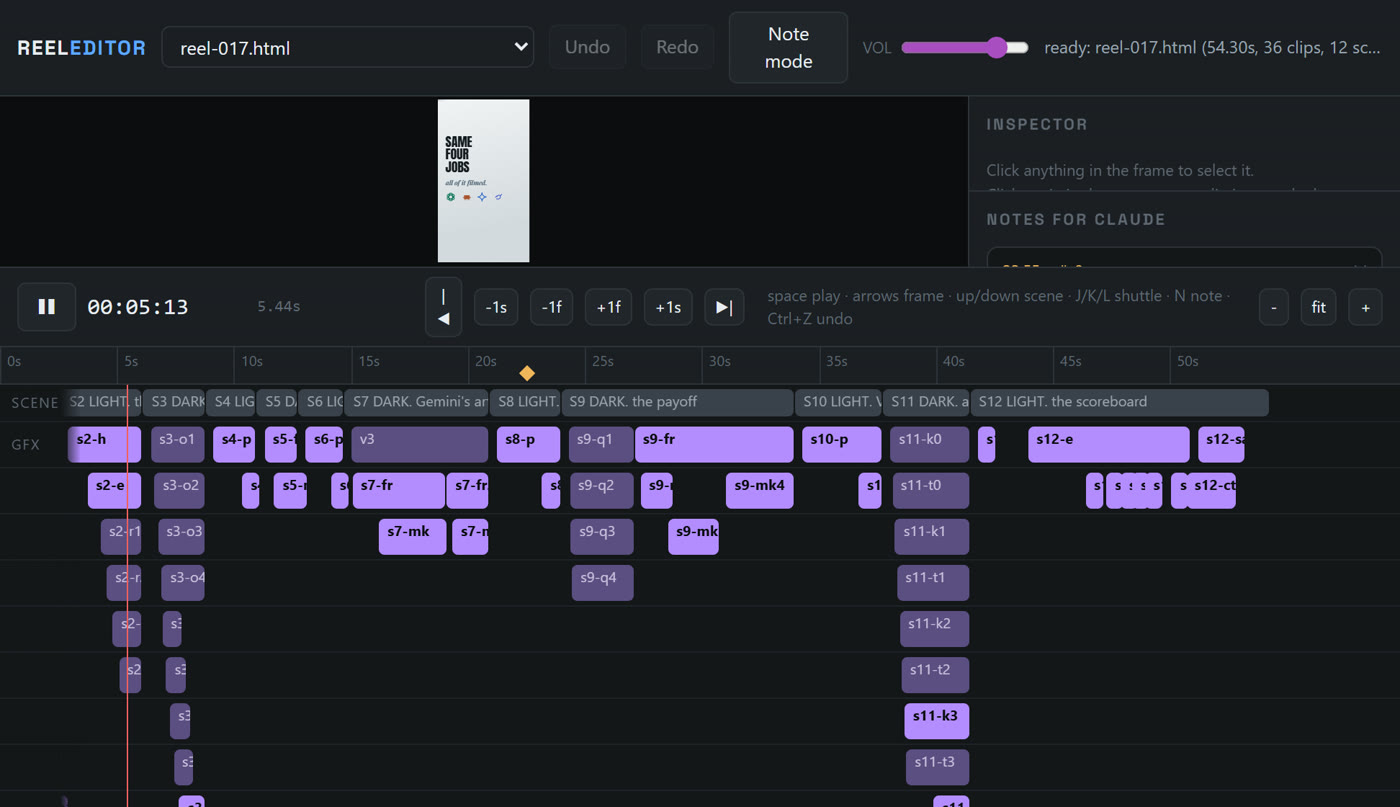The width and height of the screenshot is (1400, 807).
Task: Advance one second with +1s
Action: click(668, 307)
